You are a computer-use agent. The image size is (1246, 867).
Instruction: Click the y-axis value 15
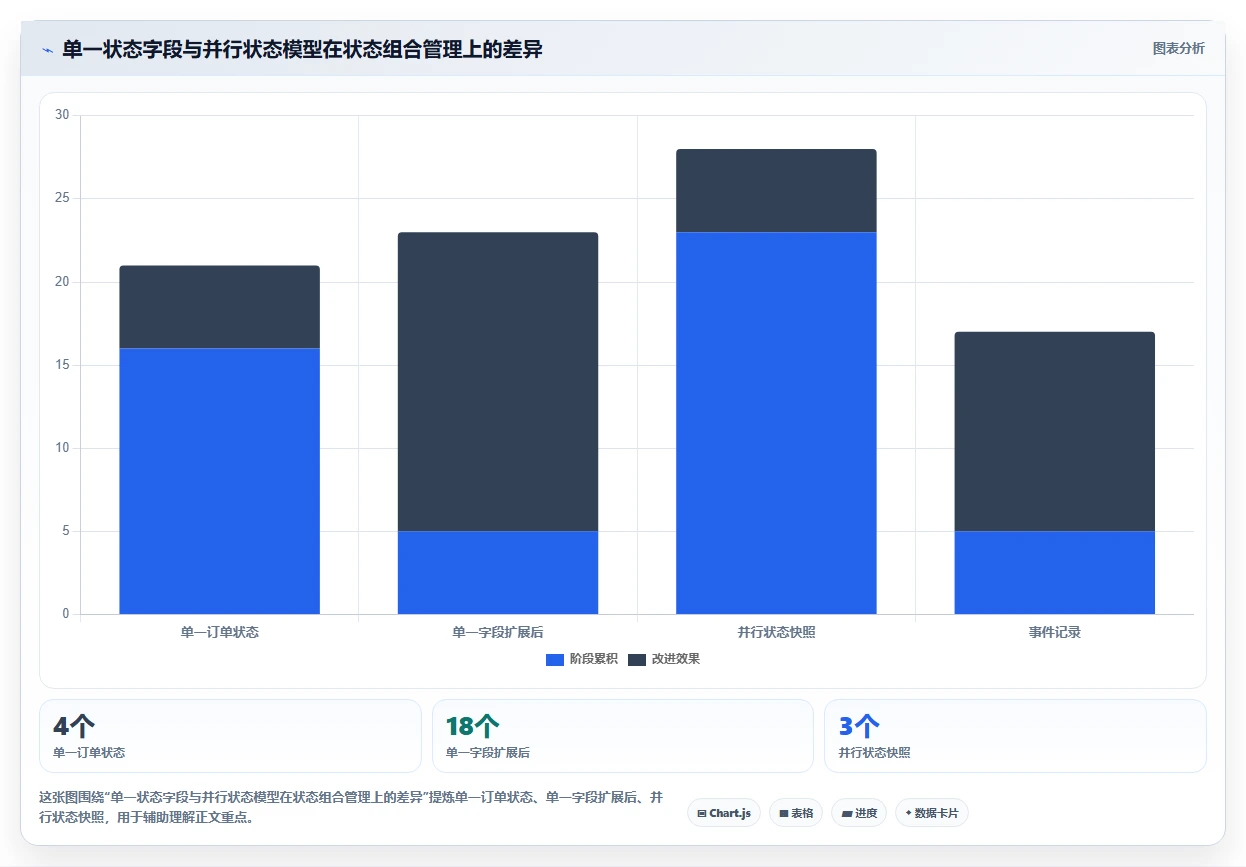coord(62,365)
